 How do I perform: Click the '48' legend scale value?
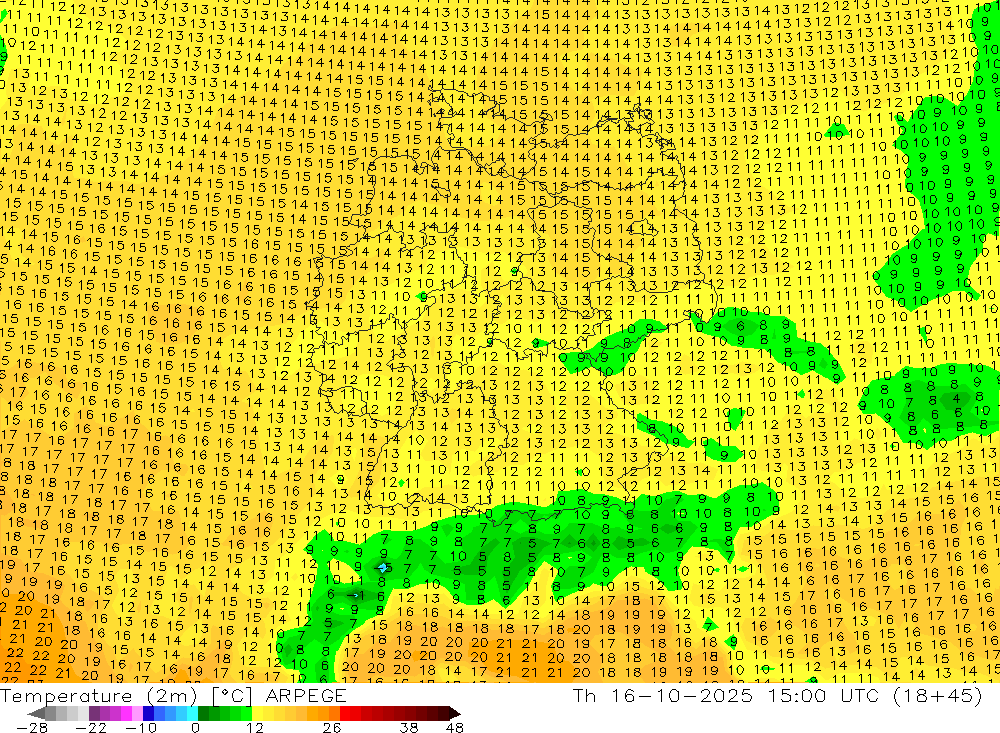pos(455,728)
